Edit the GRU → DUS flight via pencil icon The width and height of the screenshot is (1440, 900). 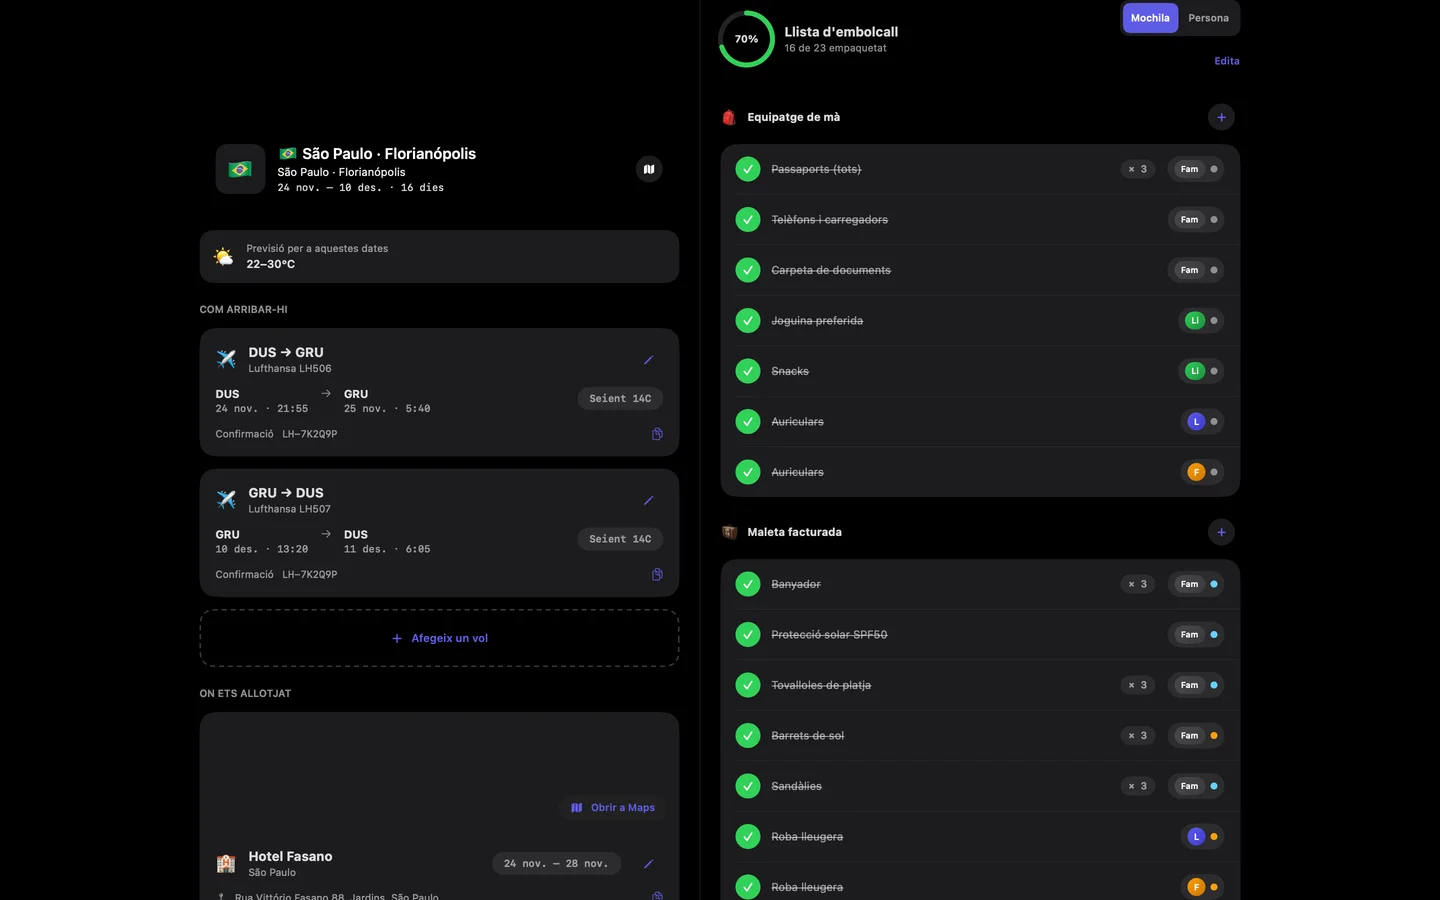point(648,500)
